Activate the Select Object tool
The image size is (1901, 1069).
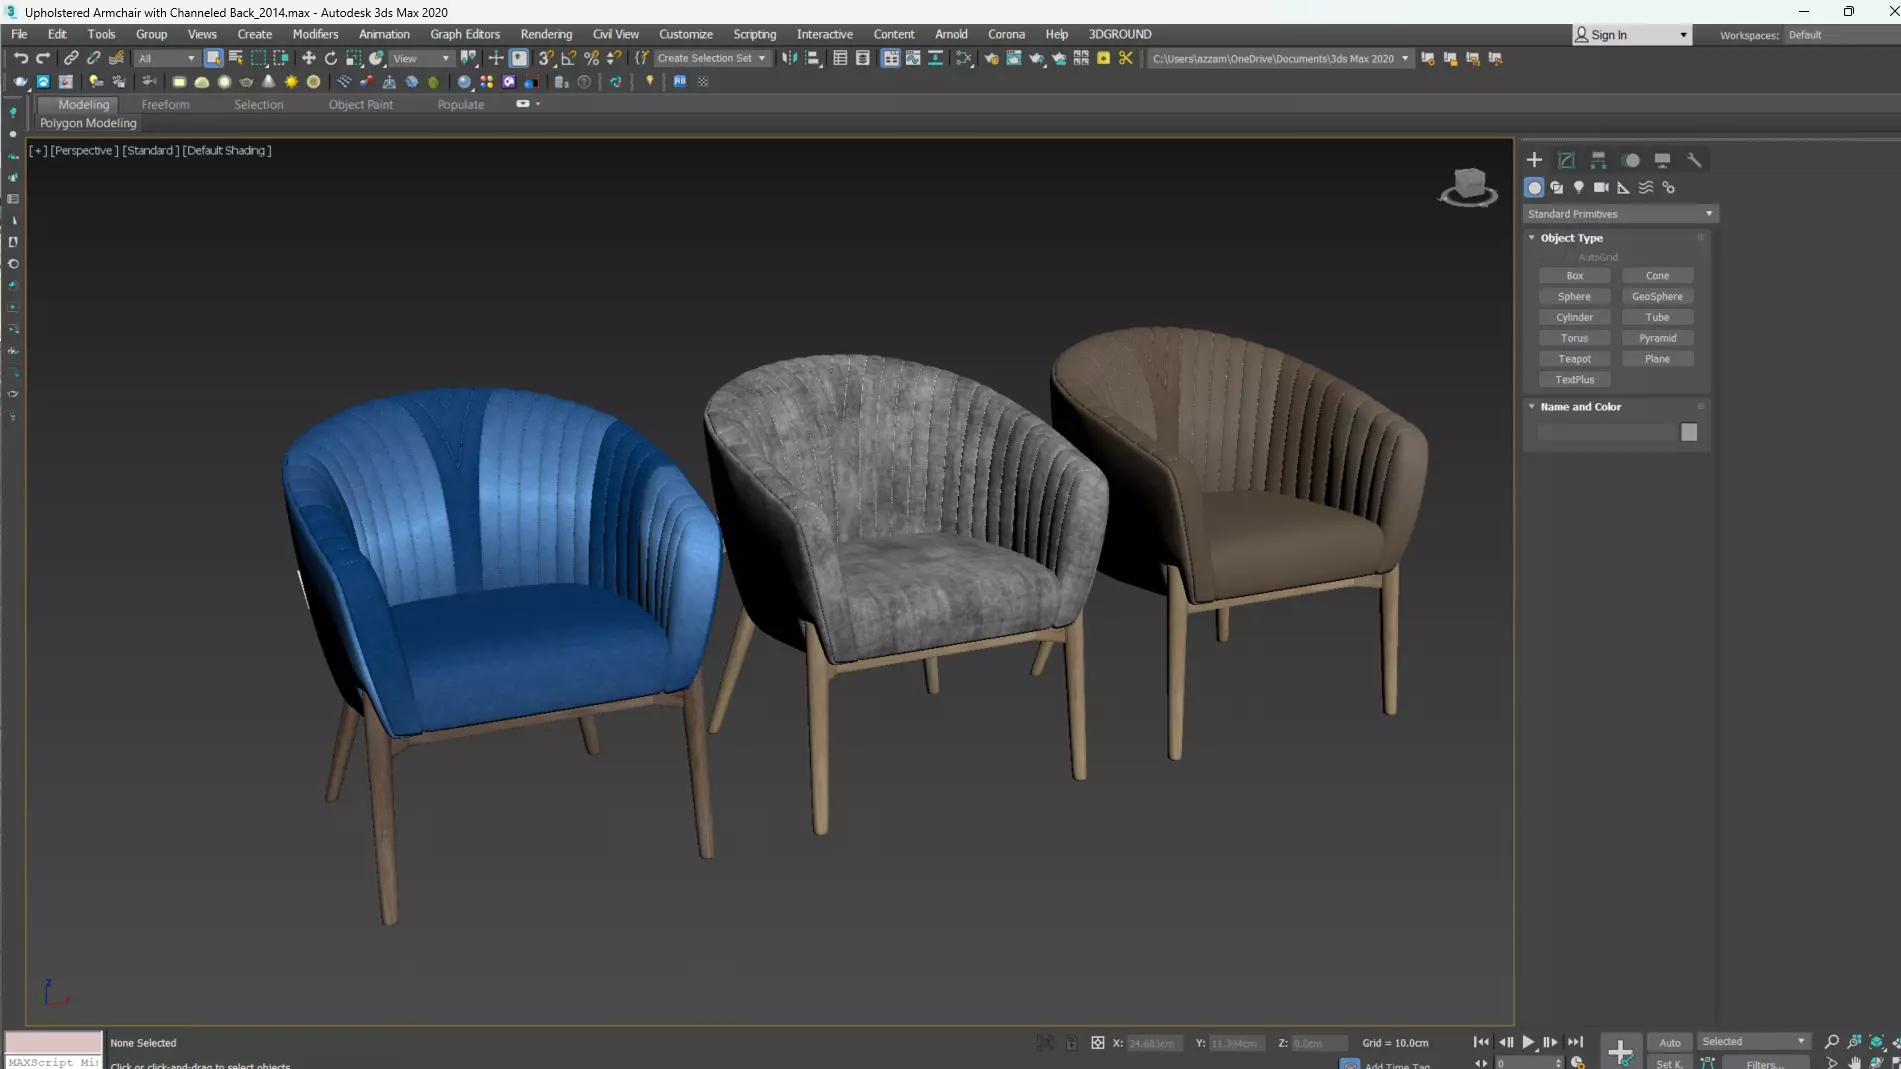click(213, 58)
